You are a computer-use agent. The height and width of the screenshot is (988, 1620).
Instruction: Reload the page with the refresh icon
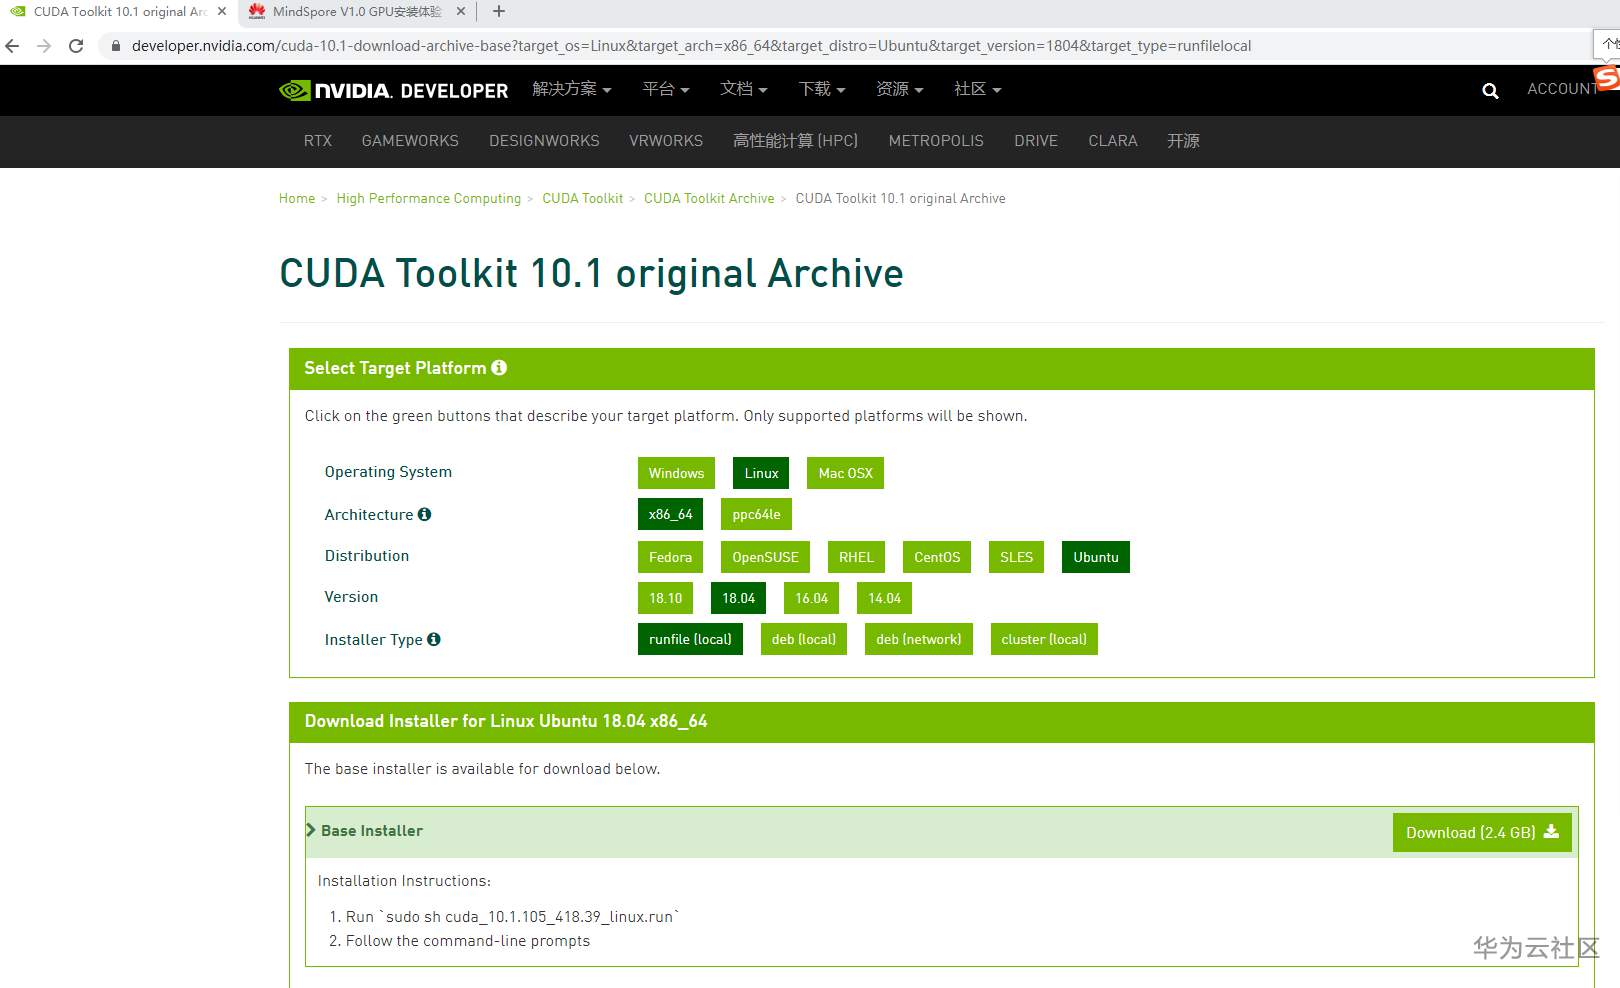[x=76, y=46]
